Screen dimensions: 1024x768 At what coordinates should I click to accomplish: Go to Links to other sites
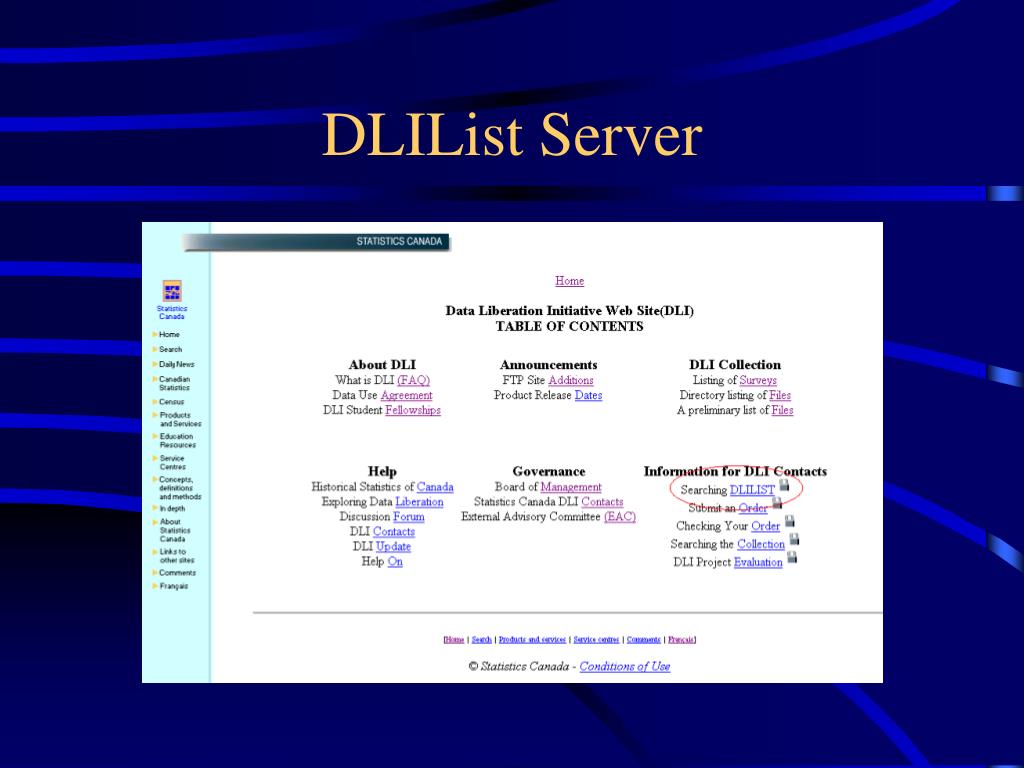pyautogui.click(x=177, y=556)
